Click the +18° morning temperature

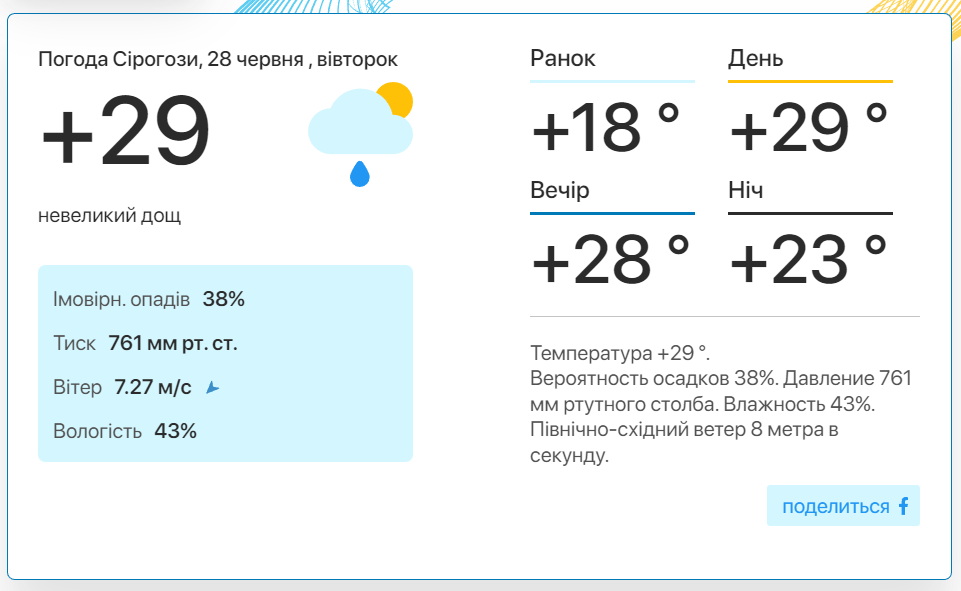coord(606,128)
